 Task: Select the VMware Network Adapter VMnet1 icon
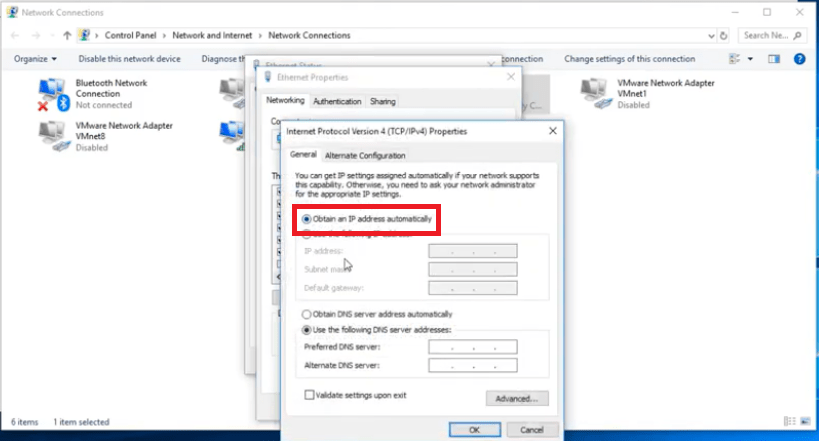pyautogui.click(x=596, y=93)
